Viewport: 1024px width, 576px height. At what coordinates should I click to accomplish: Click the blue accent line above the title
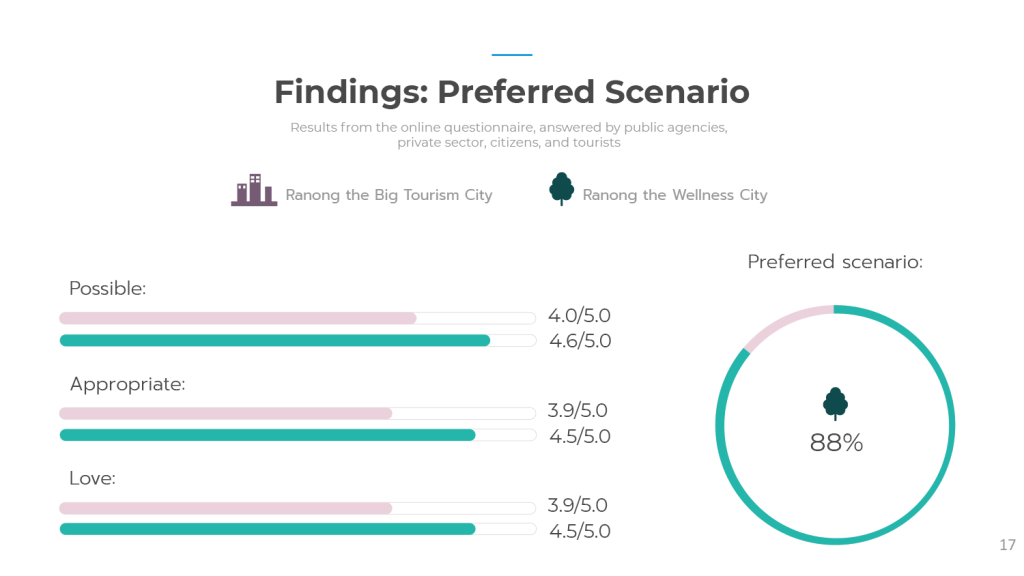point(512,55)
